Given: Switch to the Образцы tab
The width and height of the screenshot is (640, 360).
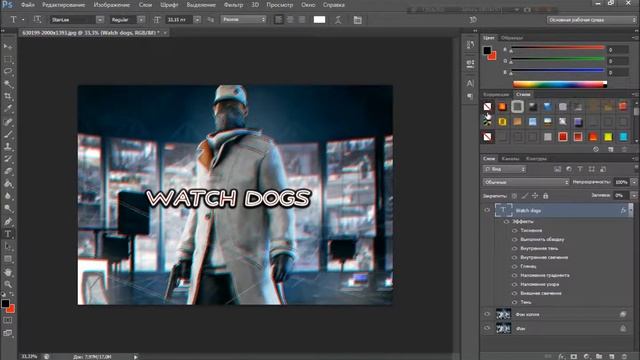Looking at the screenshot, I should pos(512,38).
